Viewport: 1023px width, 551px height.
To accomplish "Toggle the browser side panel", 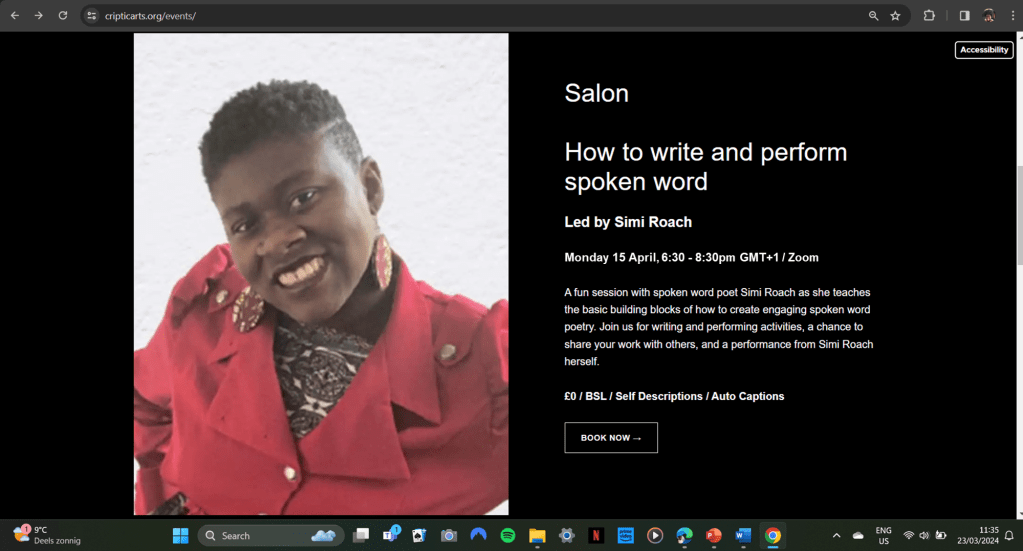I will pyautogui.click(x=964, y=16).
